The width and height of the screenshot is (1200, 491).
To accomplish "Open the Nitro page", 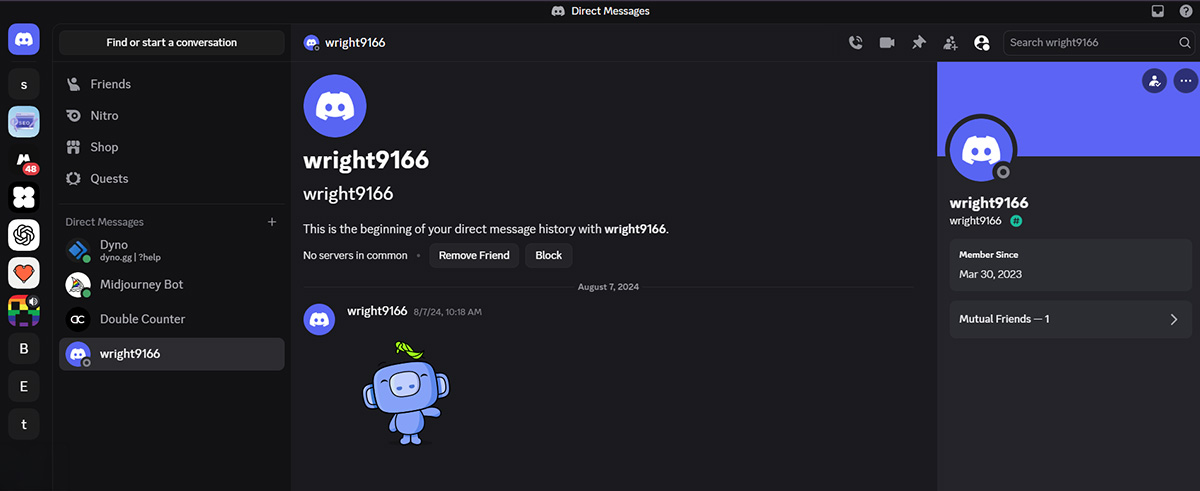I will coord(172,116).
